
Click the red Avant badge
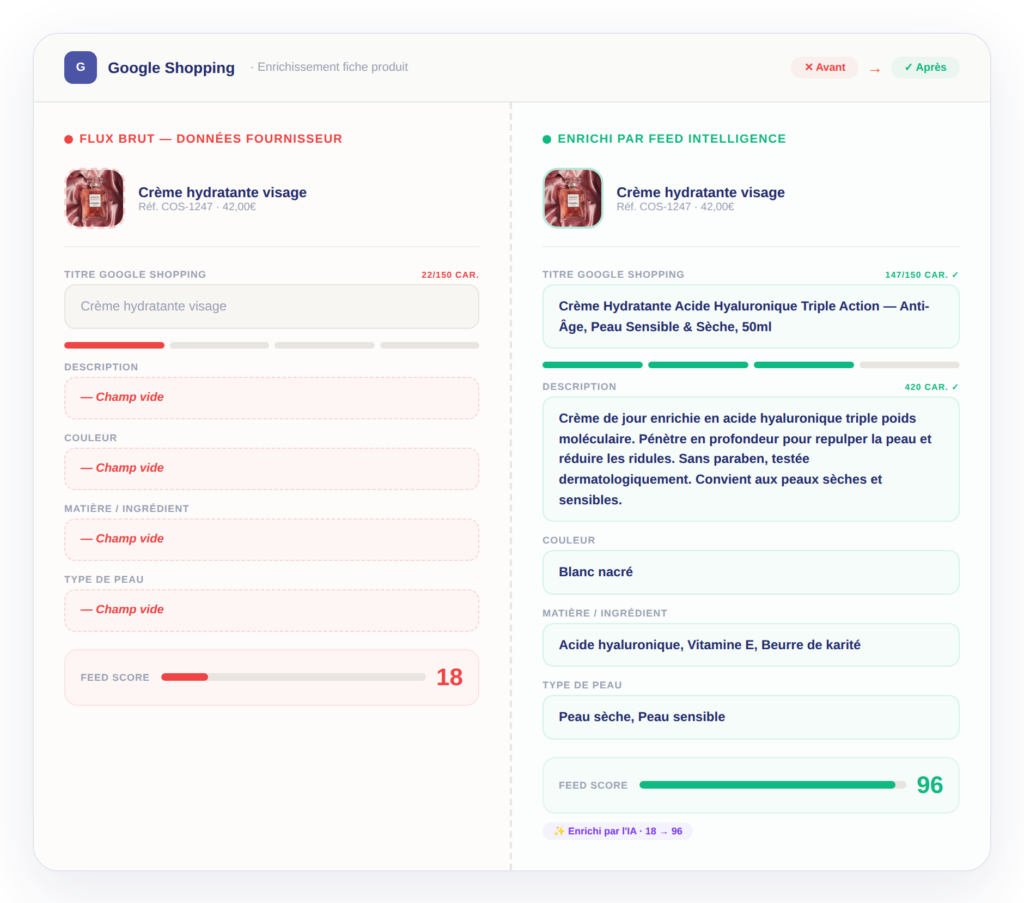[824, 67]
